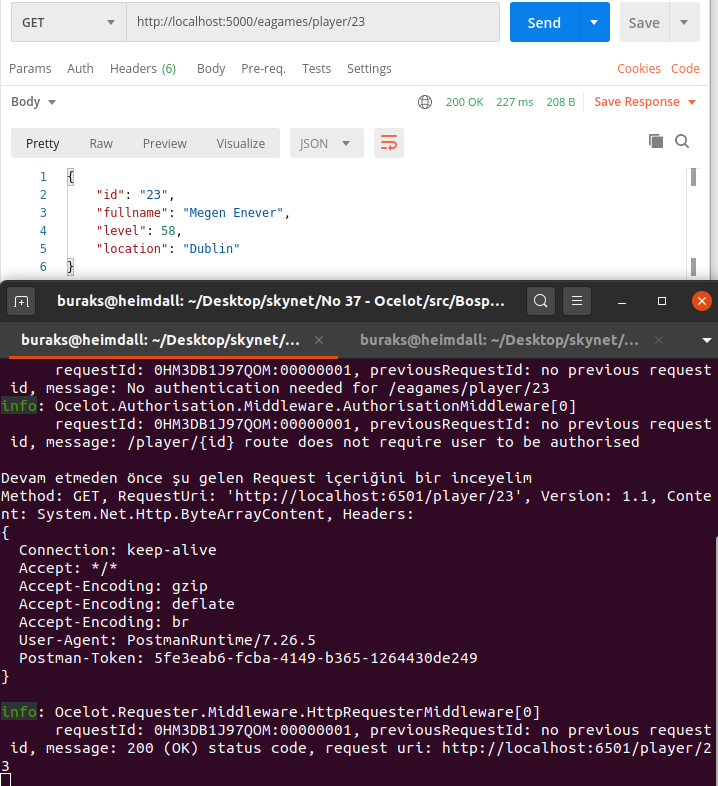The image size is (718, 786).
Task: Select the Visualize view mode
Action: 241,143
